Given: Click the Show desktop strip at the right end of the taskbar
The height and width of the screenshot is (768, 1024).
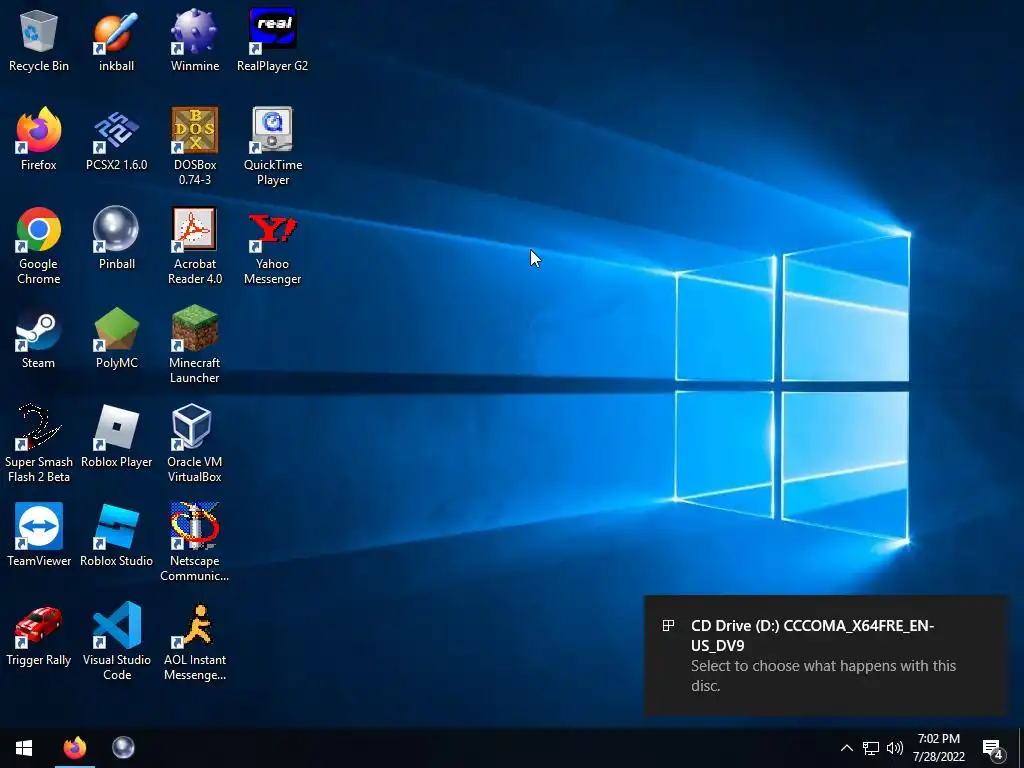Looking at the screenshot, I should pos(1021,748).
